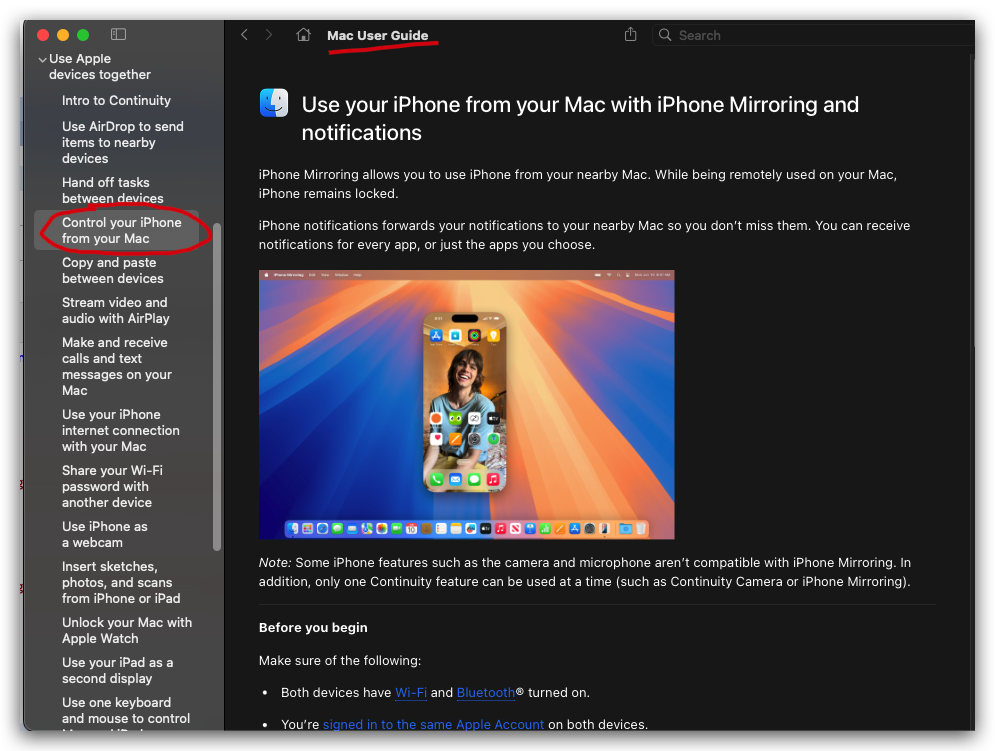Image resolution: width=995 pixels, height=751 pixels.
Task: Open Stream video and audio with AirPlay
Action: pos(115,310)
